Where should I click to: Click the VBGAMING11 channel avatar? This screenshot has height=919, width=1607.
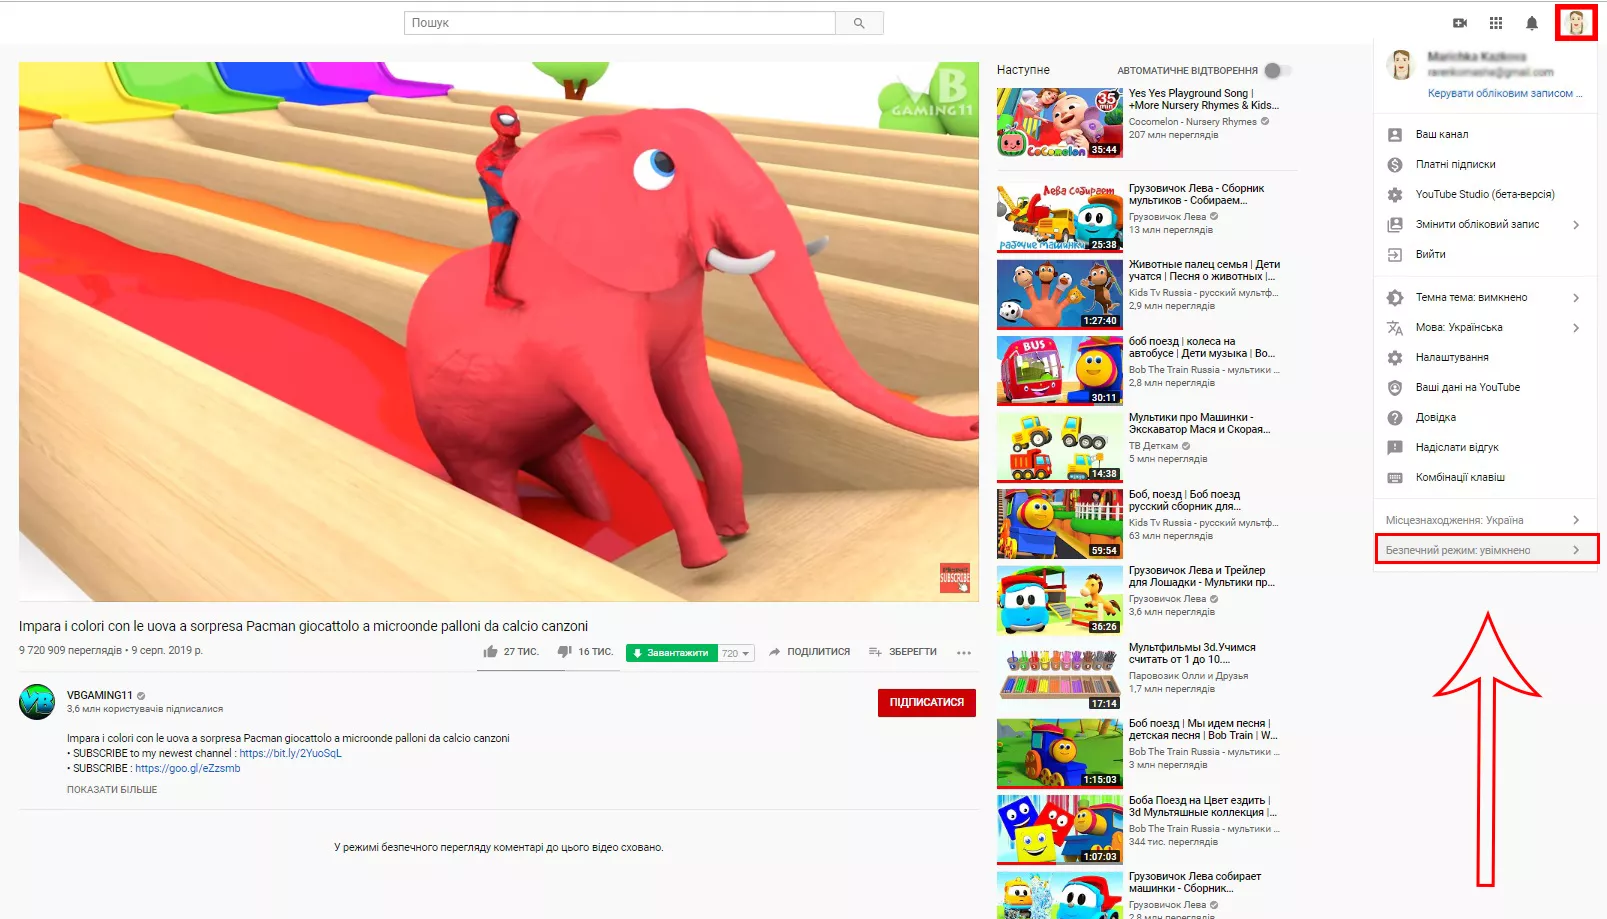pos(37,702)
